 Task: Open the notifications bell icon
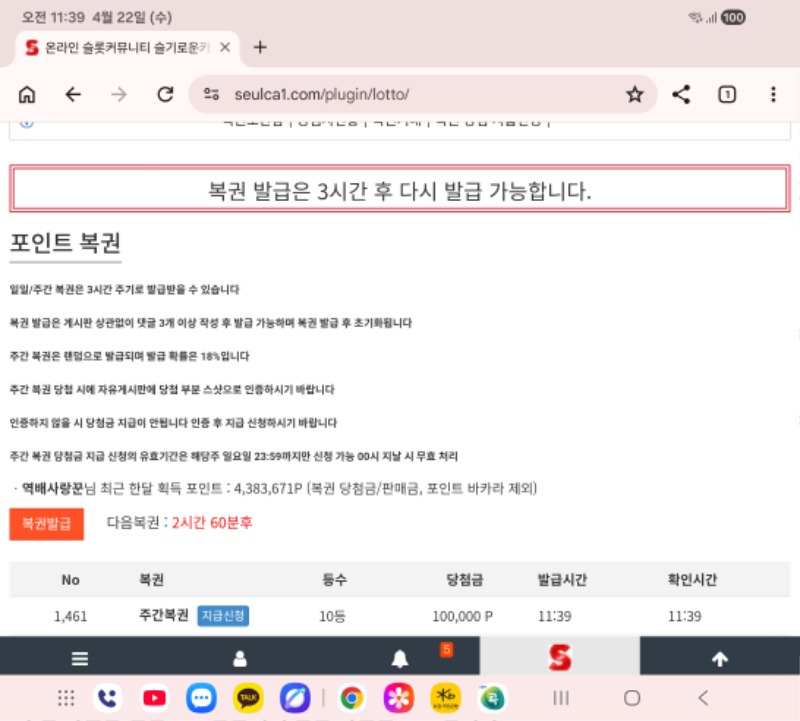pyautogui.click(x=400, y=658)
